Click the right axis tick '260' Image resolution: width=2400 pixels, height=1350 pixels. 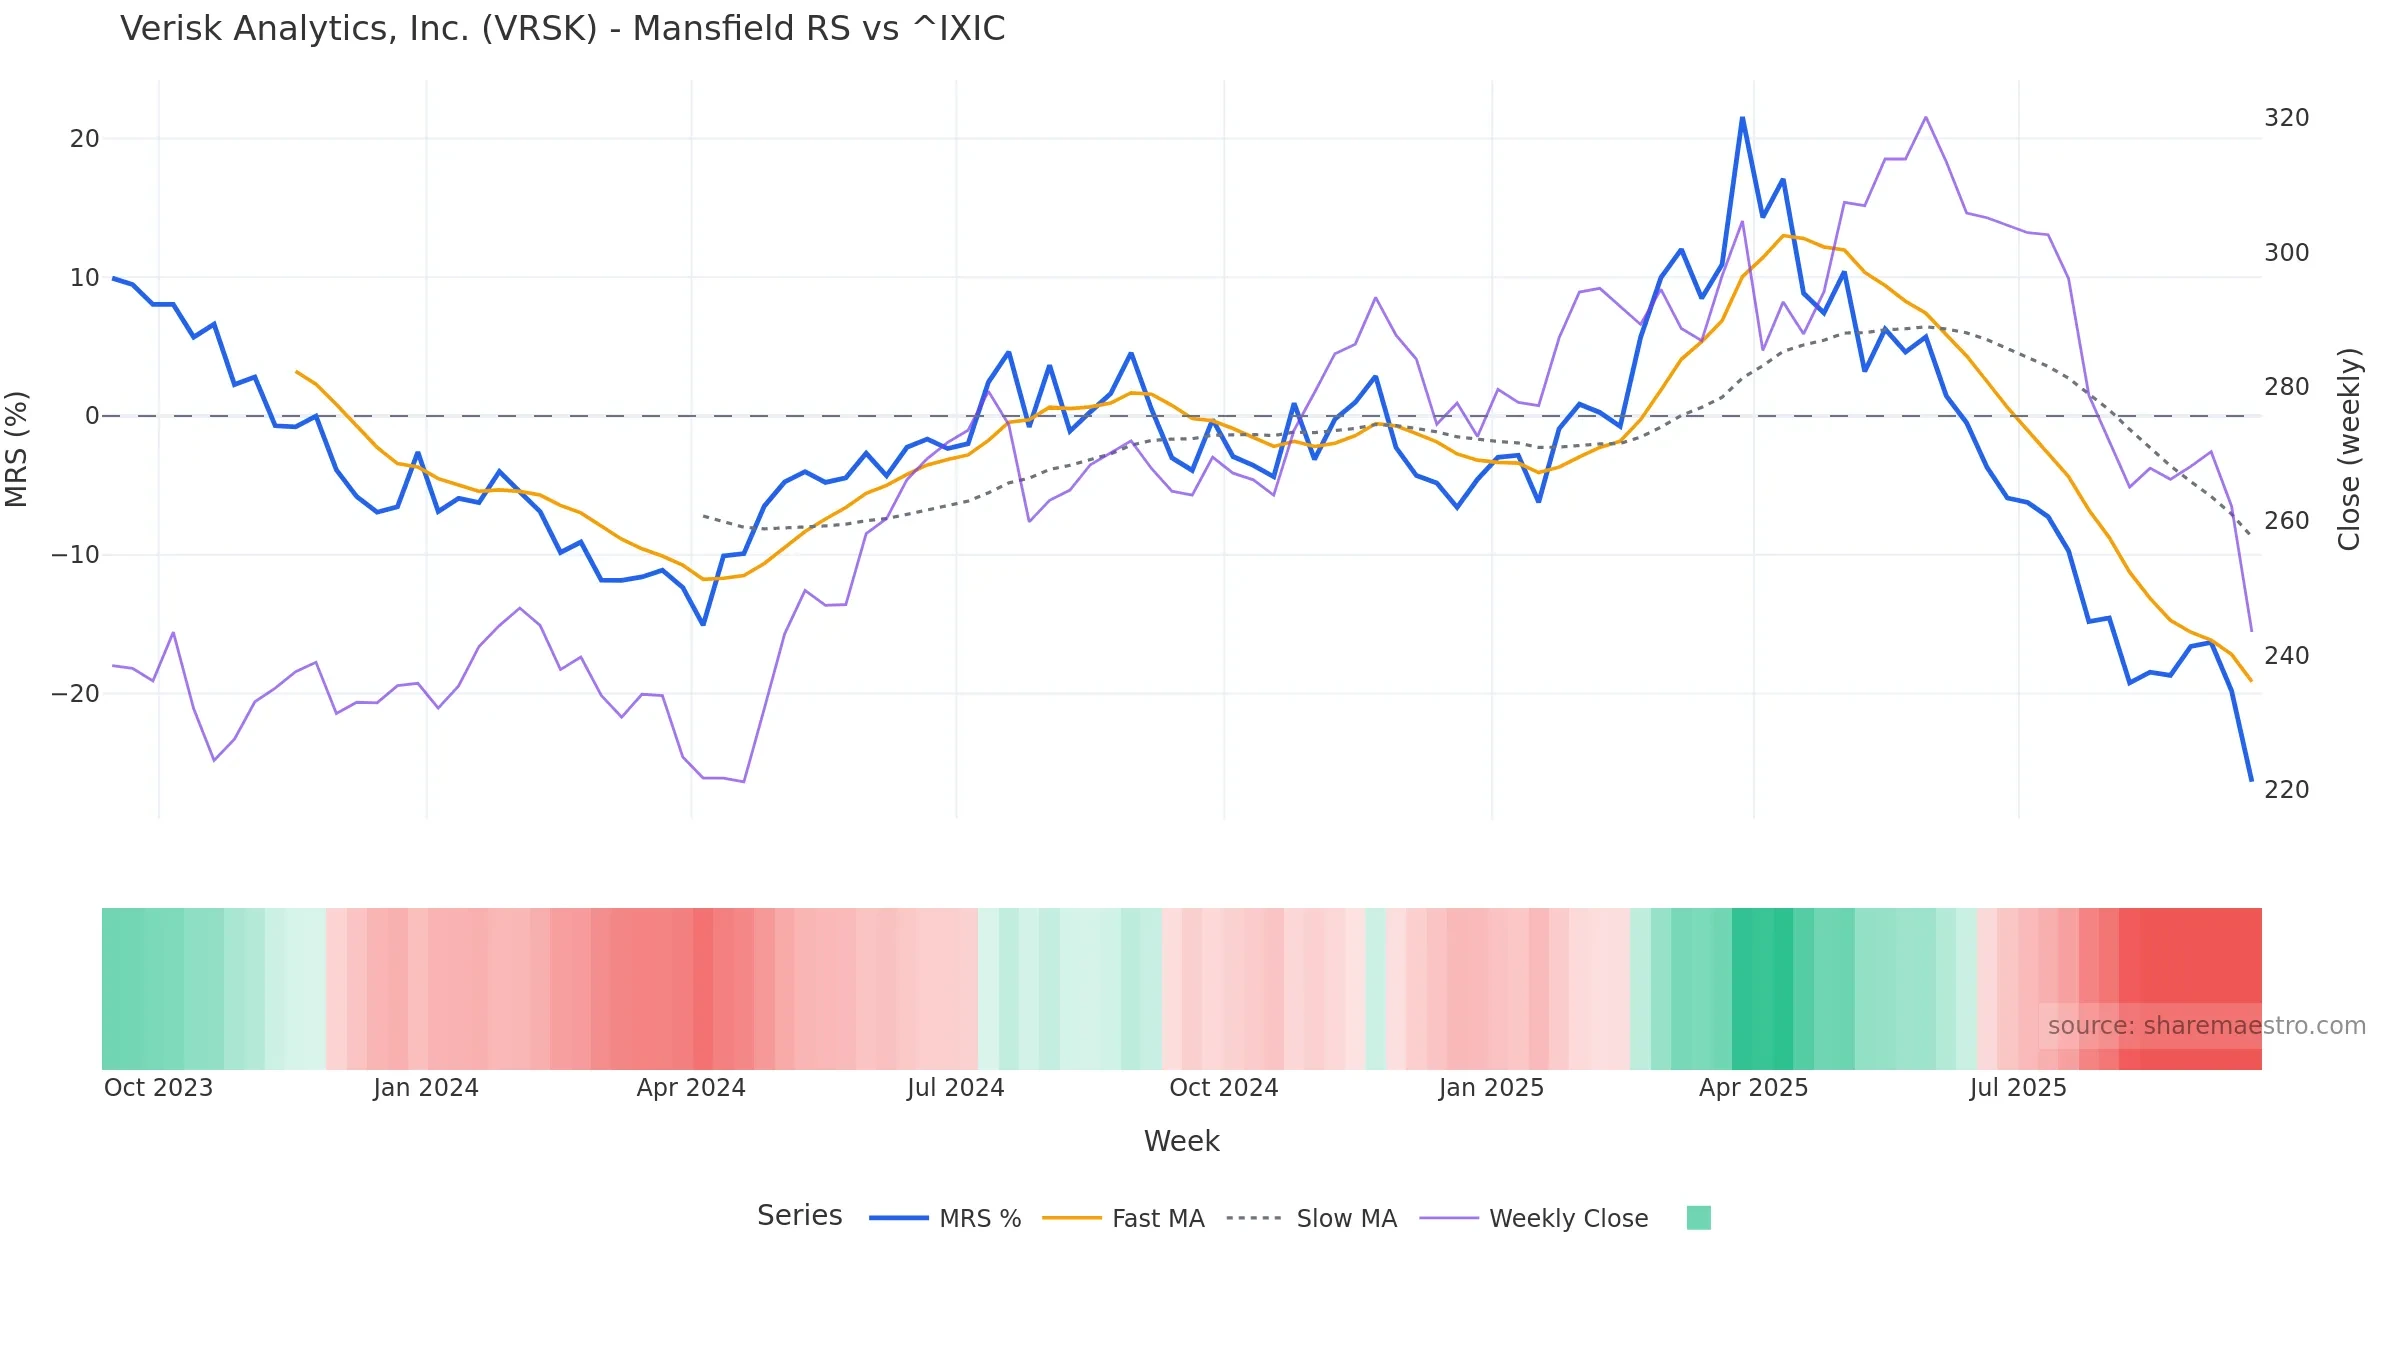pyautogui.click(x=2287, y=521)
